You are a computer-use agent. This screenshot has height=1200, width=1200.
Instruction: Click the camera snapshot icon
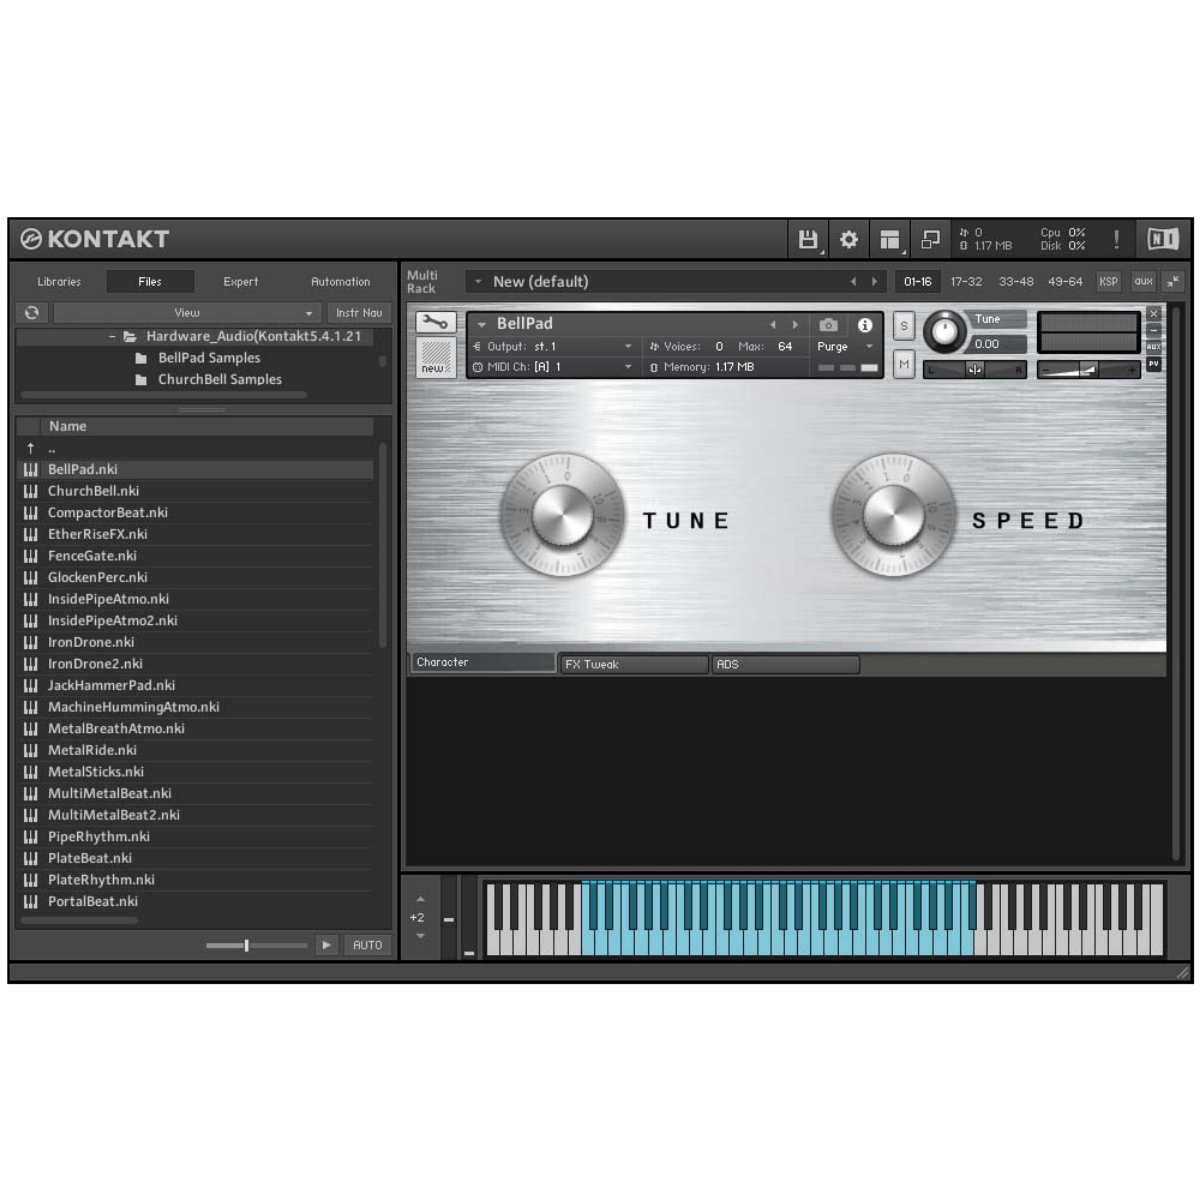point(828,325)
